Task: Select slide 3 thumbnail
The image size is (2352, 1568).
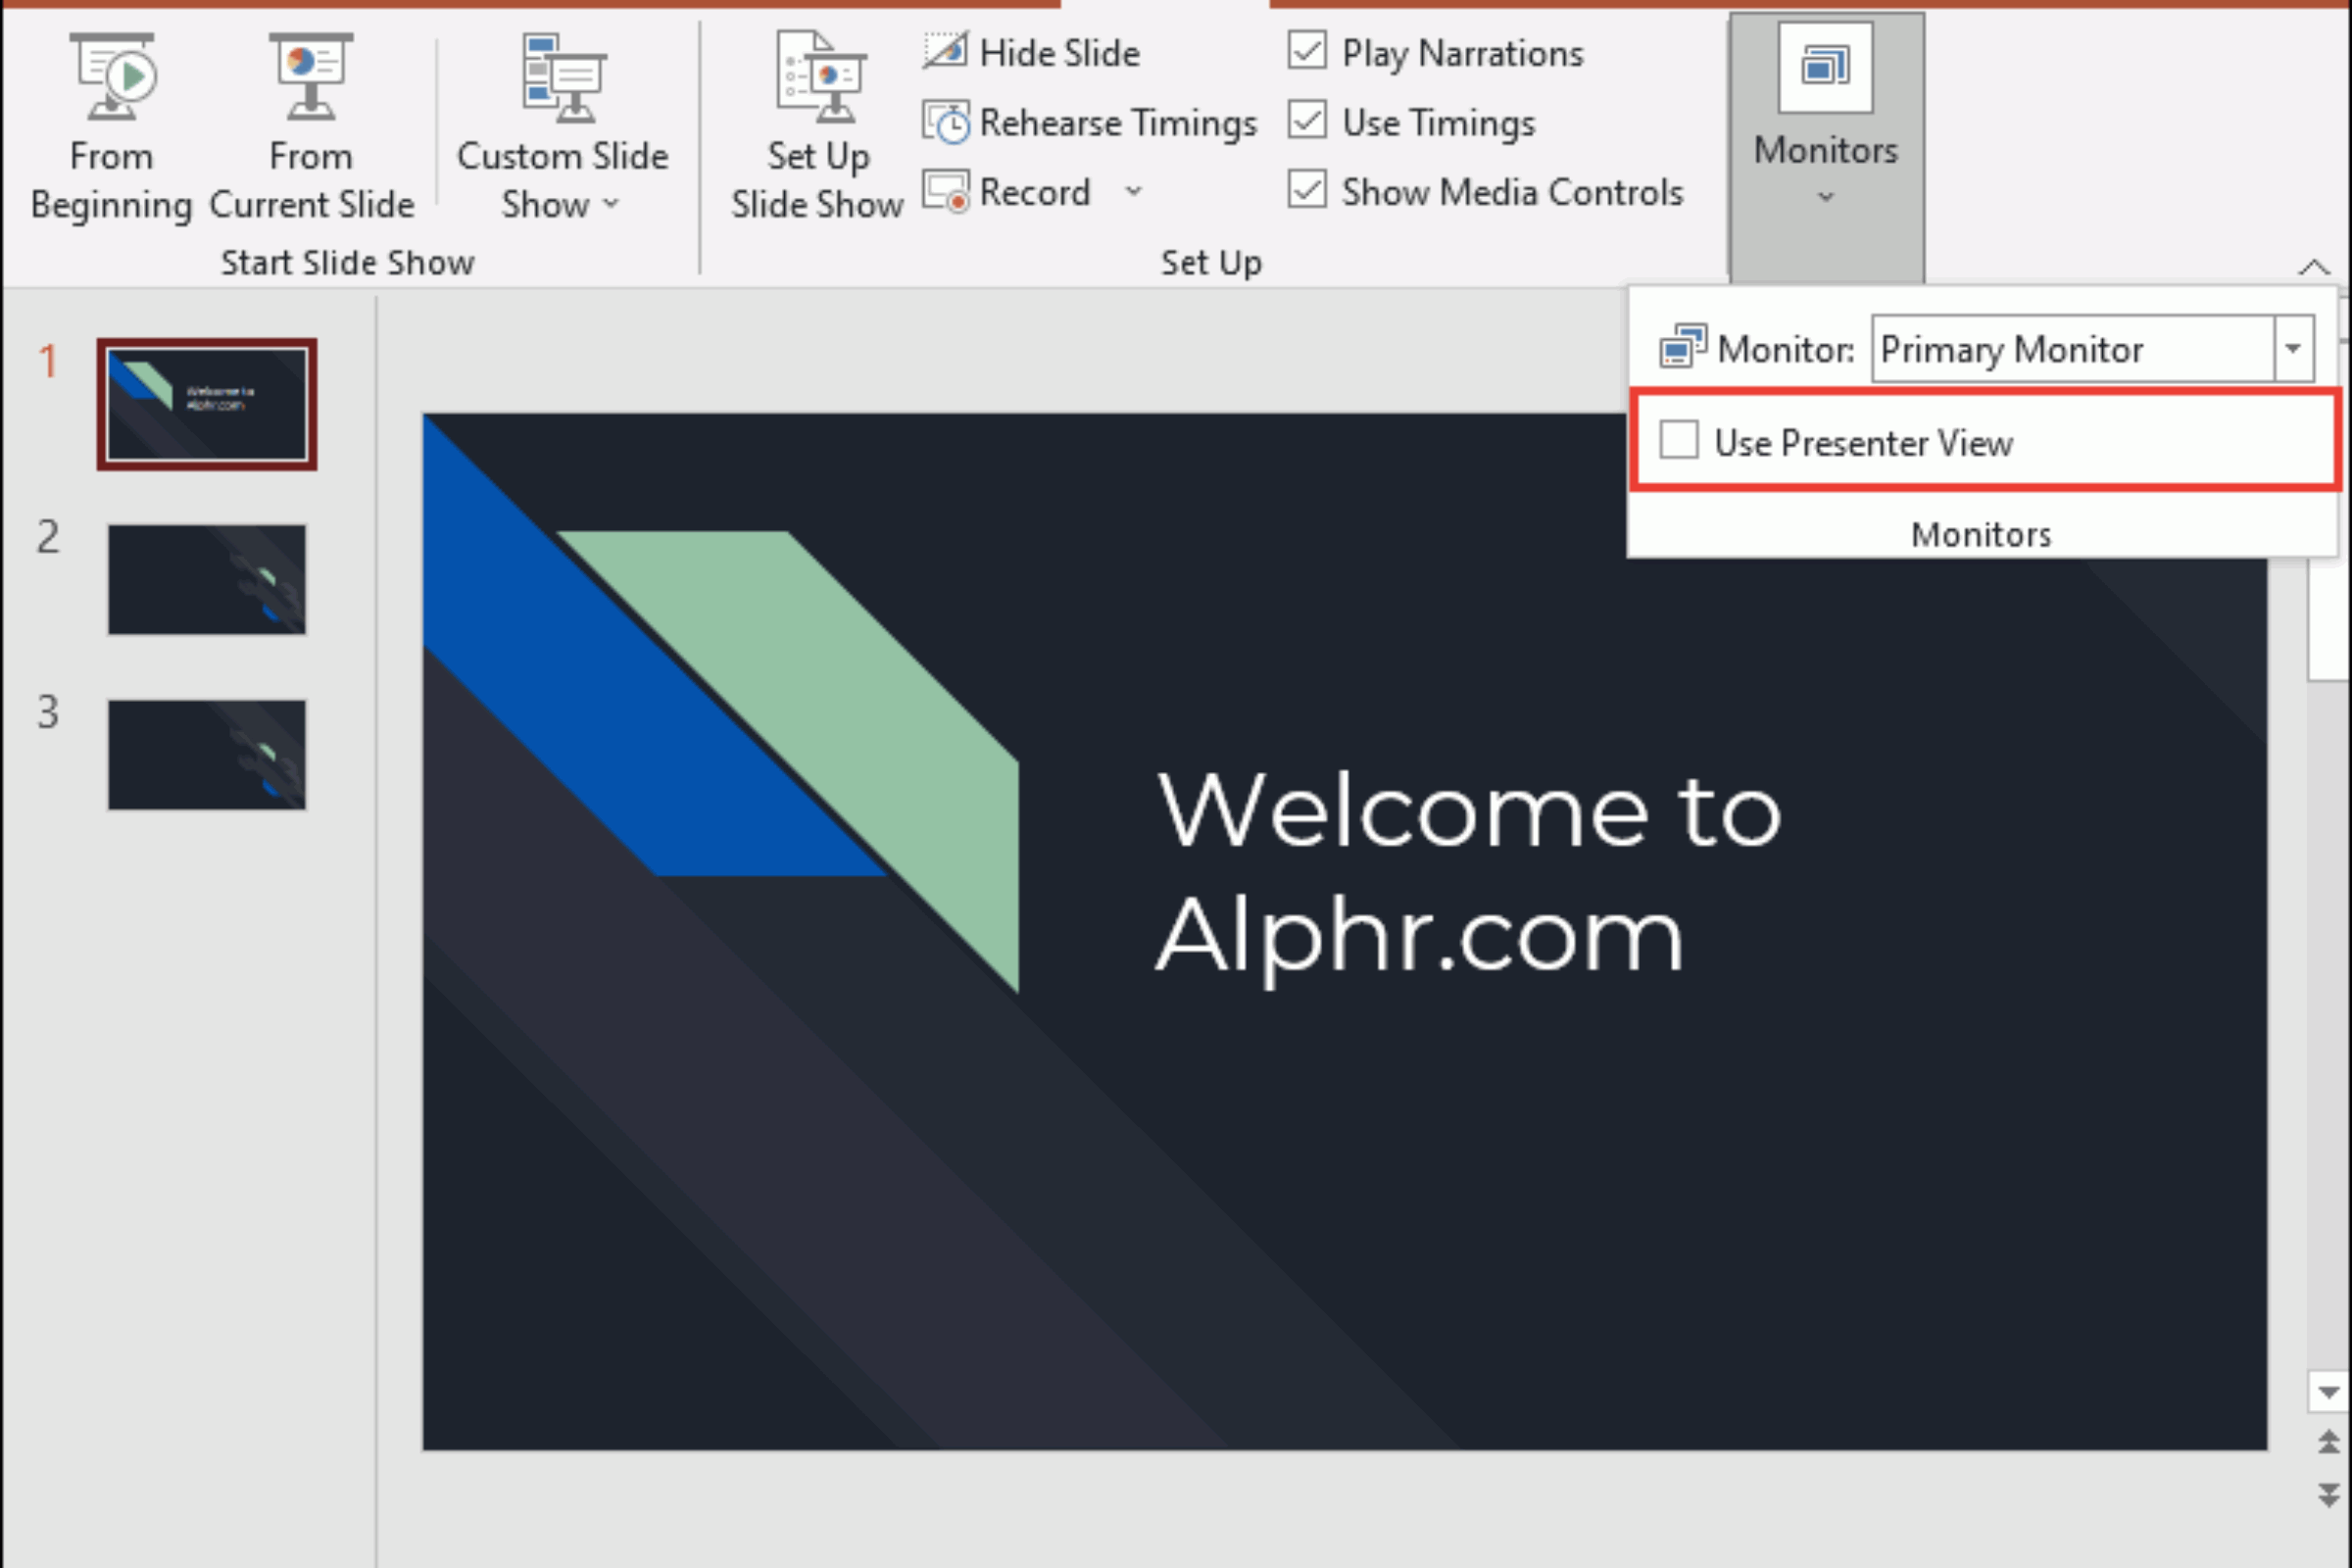Action: click(x=207, y=754)
